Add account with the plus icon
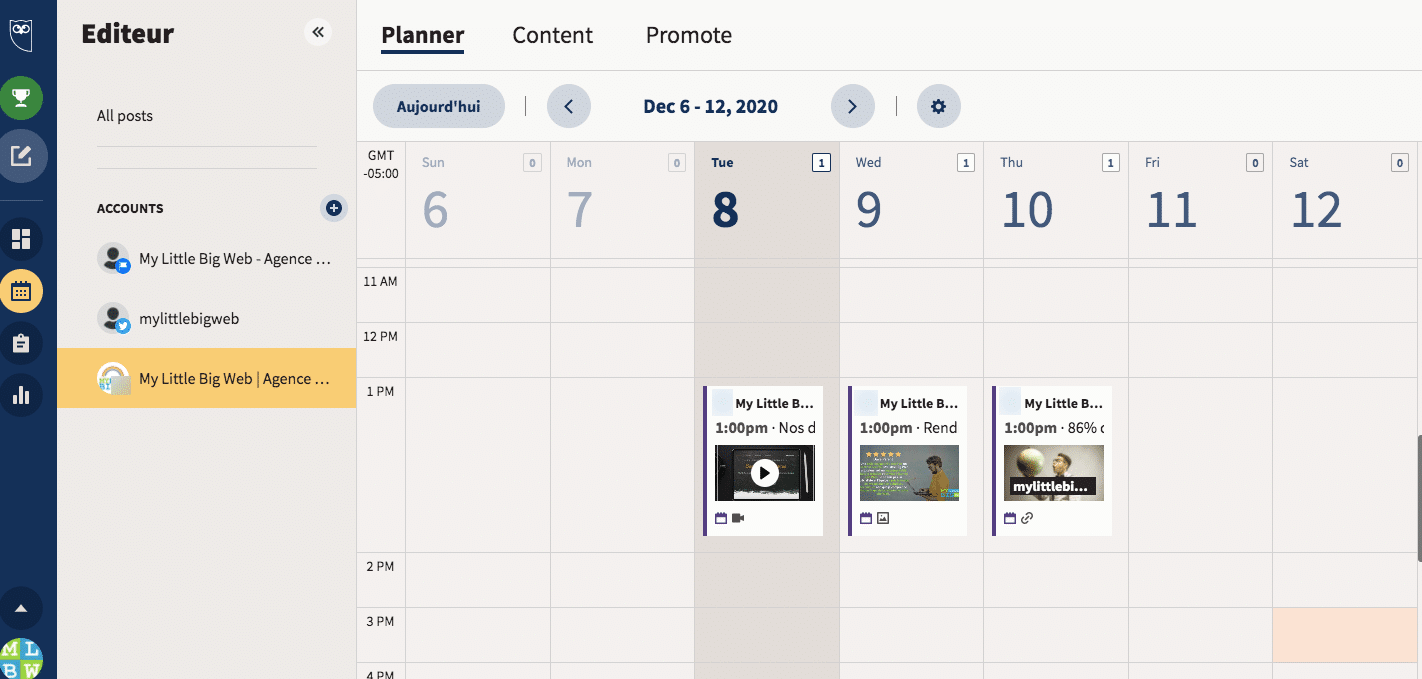 pos(334,208)
